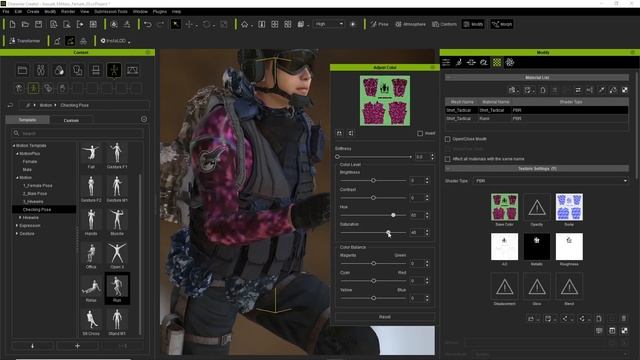
Task: Open the Edit menu
Action: [18, 12]
